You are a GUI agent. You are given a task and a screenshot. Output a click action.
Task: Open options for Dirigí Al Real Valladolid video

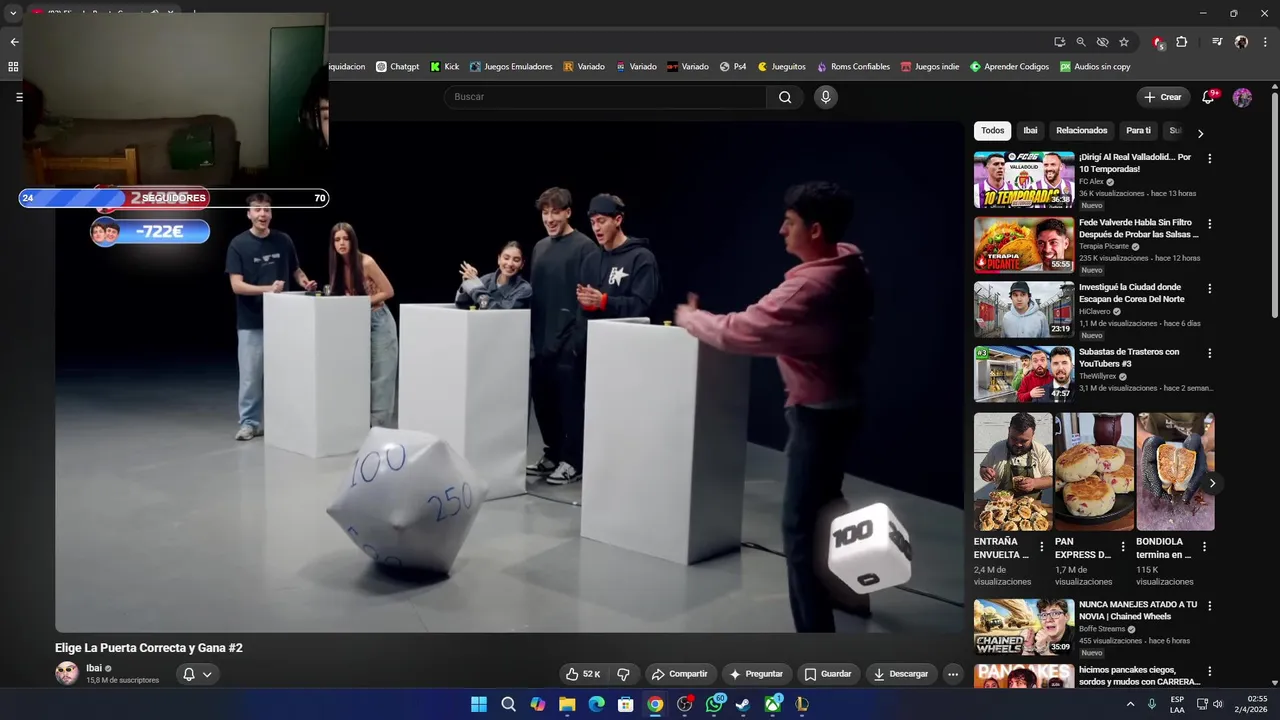[1209, 158]
